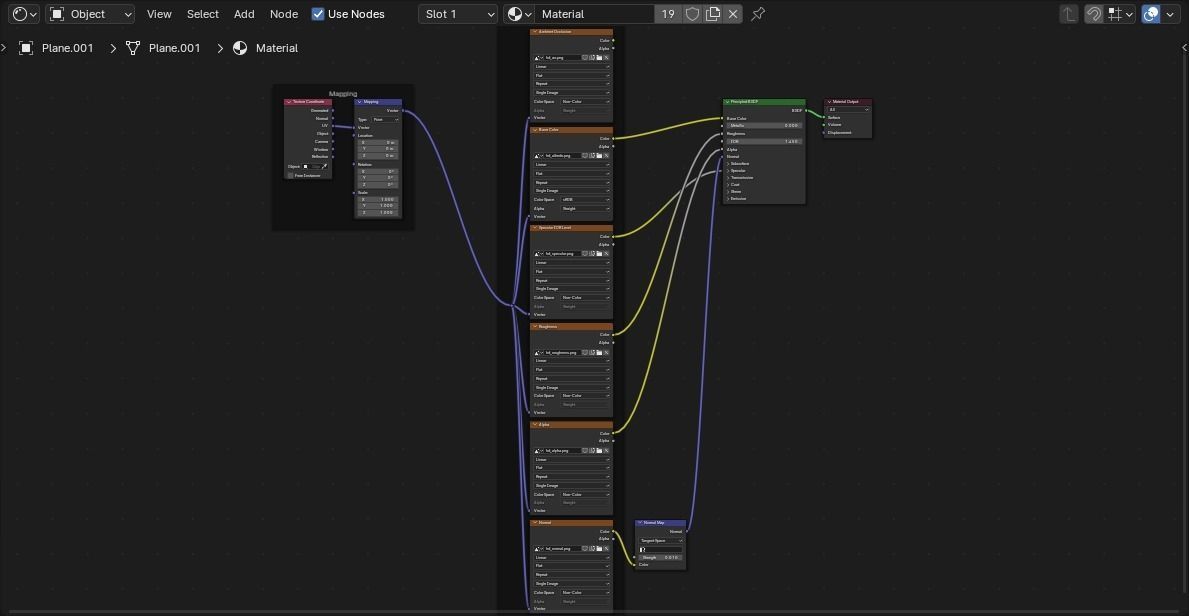1189x616 pixels.
Task: Toggle the Use Nodes checkbox
Action: point(318,14)
